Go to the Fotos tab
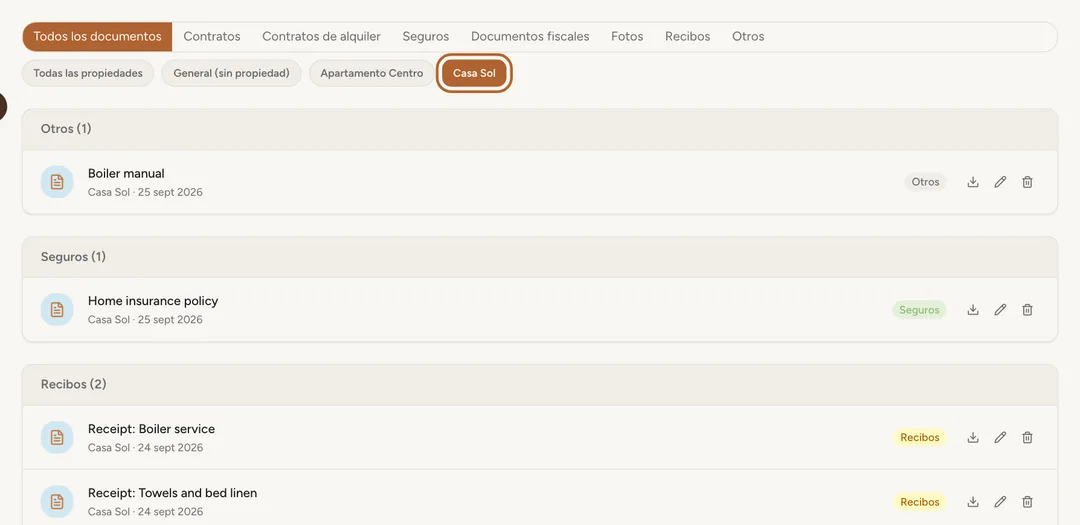The width and height of the screenshot is (1080, 525). pyautogui.click(x=627, y=37)
